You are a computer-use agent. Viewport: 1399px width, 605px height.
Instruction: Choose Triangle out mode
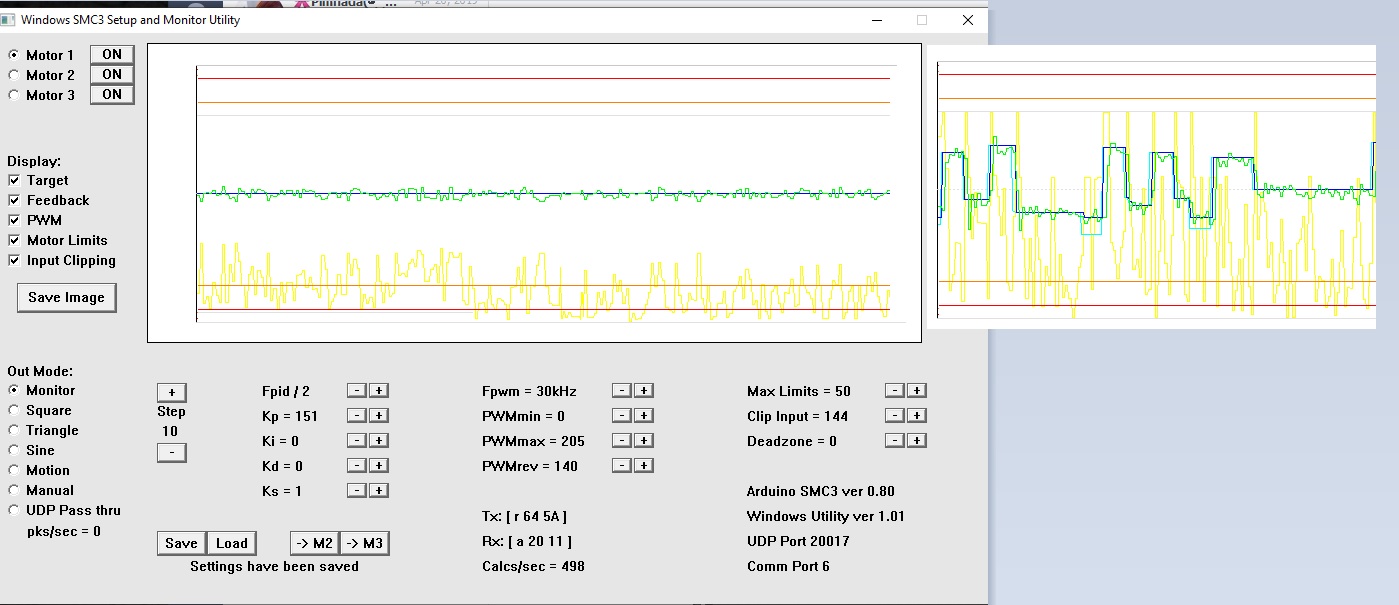(x=14, y=430)
